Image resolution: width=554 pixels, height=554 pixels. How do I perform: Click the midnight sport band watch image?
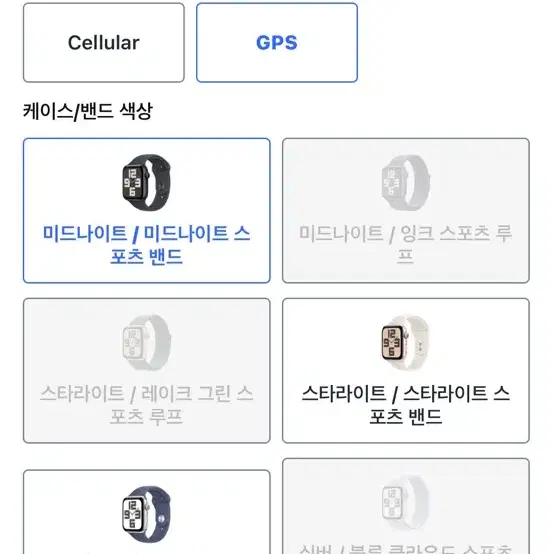[146, 182]
